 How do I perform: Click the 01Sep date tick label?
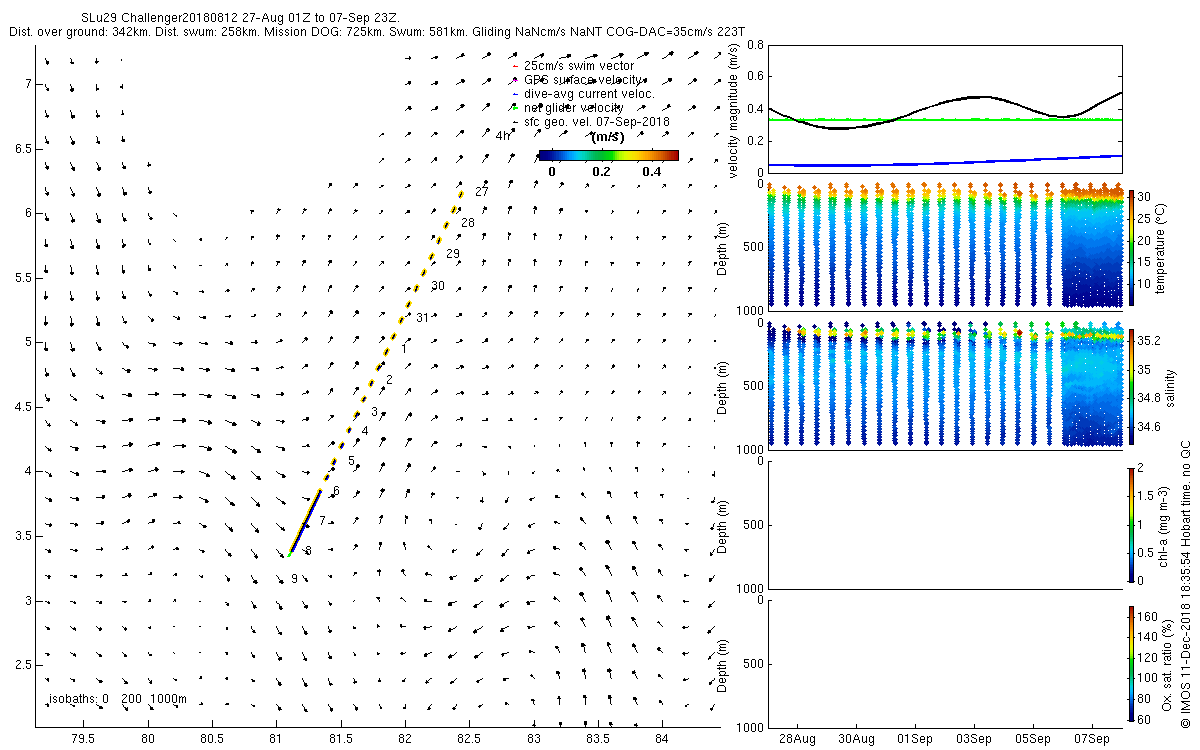click(916, 739)
